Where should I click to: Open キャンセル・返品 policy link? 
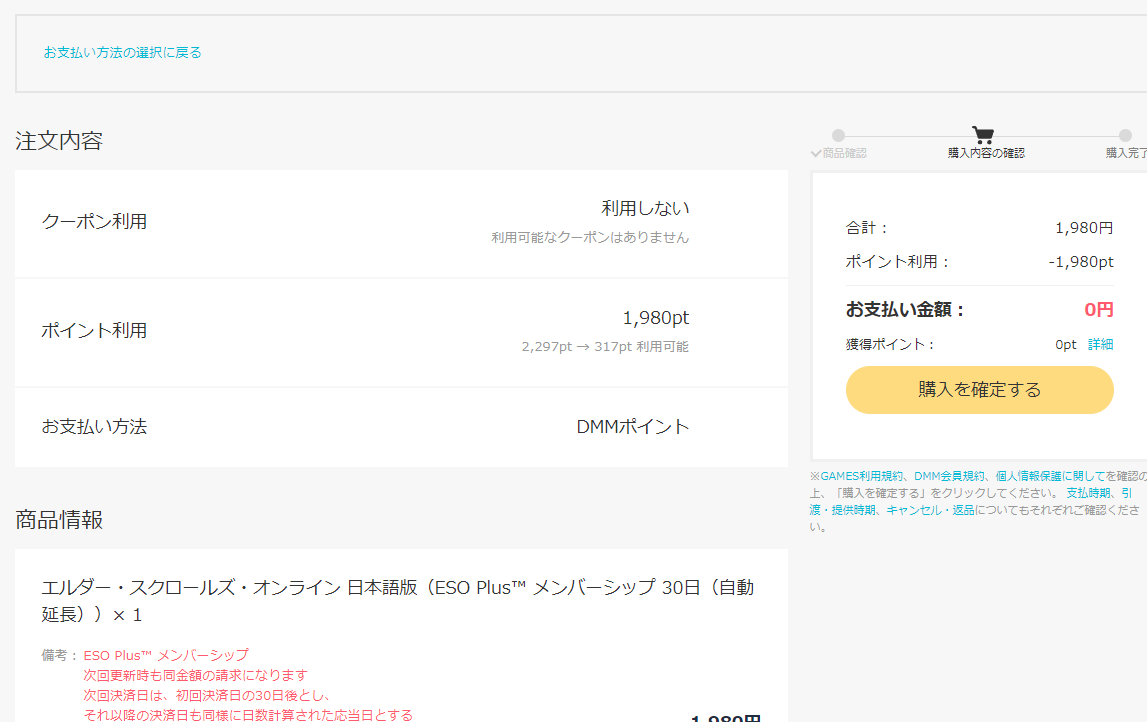[930, 510]
